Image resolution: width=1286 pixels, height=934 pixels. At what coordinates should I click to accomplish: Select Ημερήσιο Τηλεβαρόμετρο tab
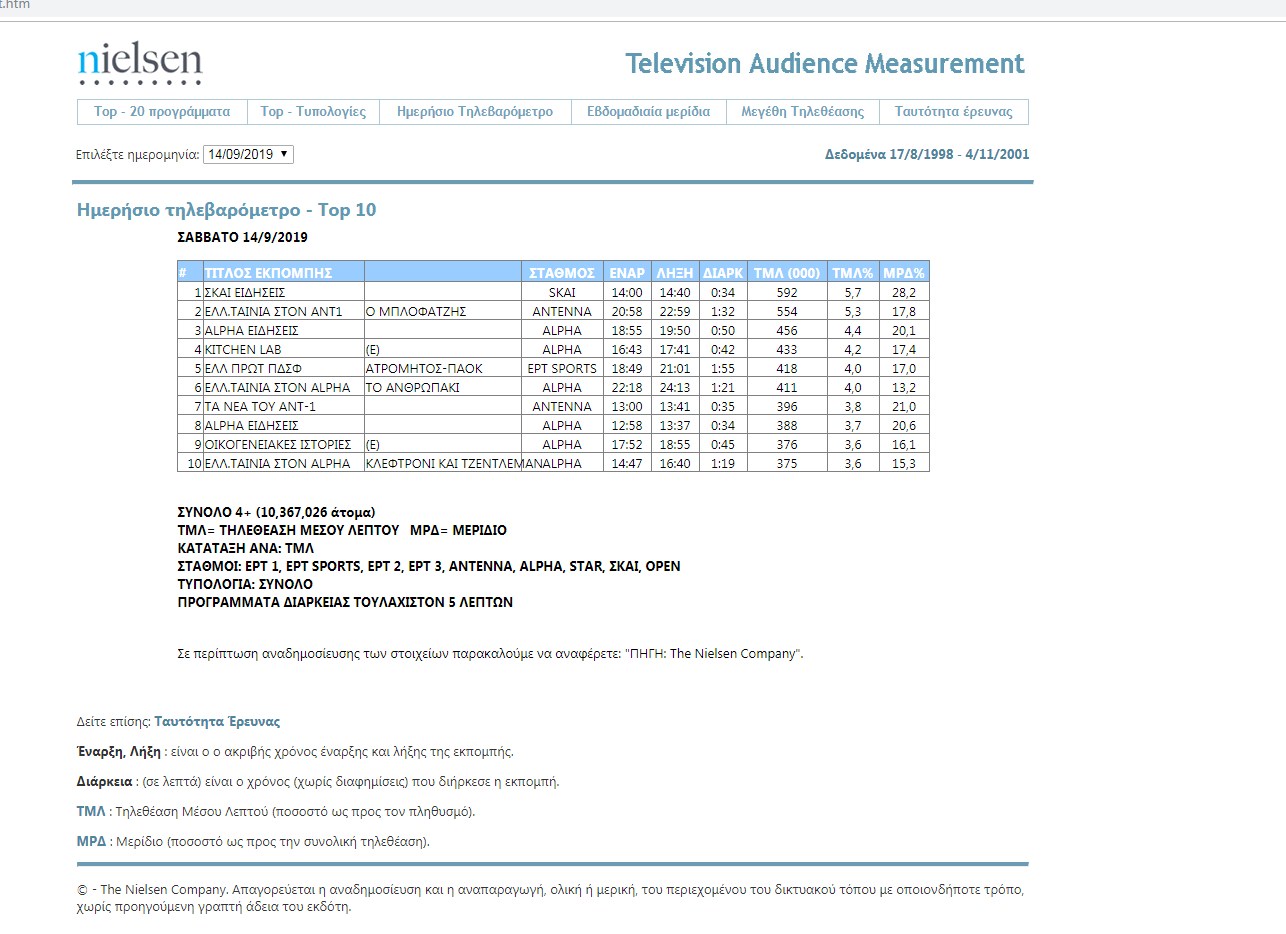click(x=474, y=112)
